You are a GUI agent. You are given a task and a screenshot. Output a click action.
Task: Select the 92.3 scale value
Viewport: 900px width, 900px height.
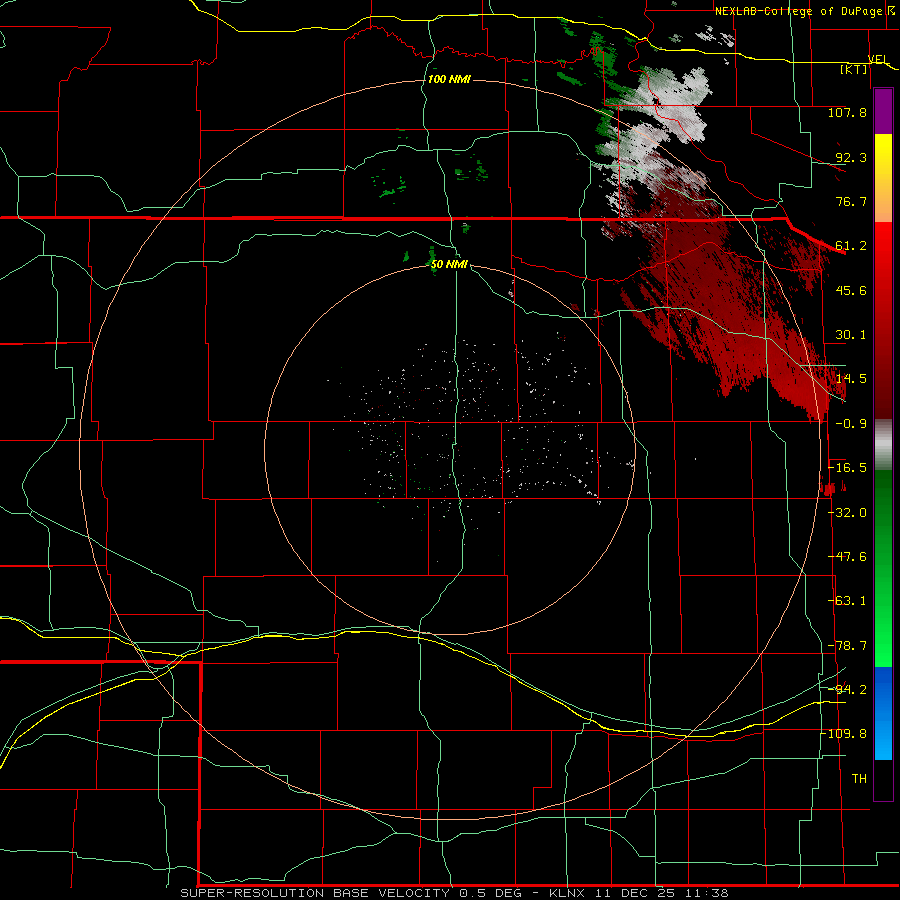[x=851, y=157]
